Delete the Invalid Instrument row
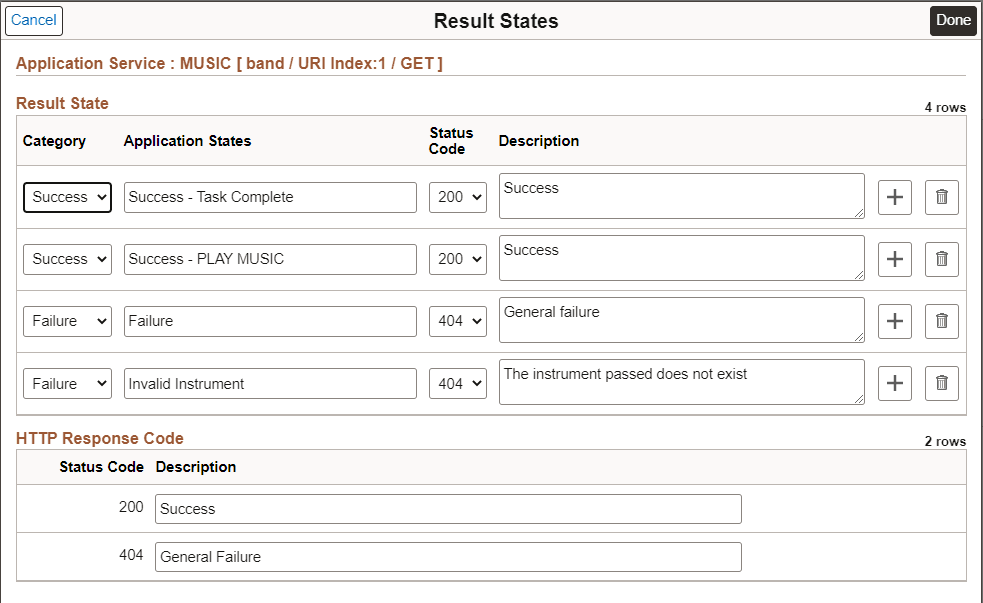The width and height of the screenshot is (983, 603). [941, 382]
